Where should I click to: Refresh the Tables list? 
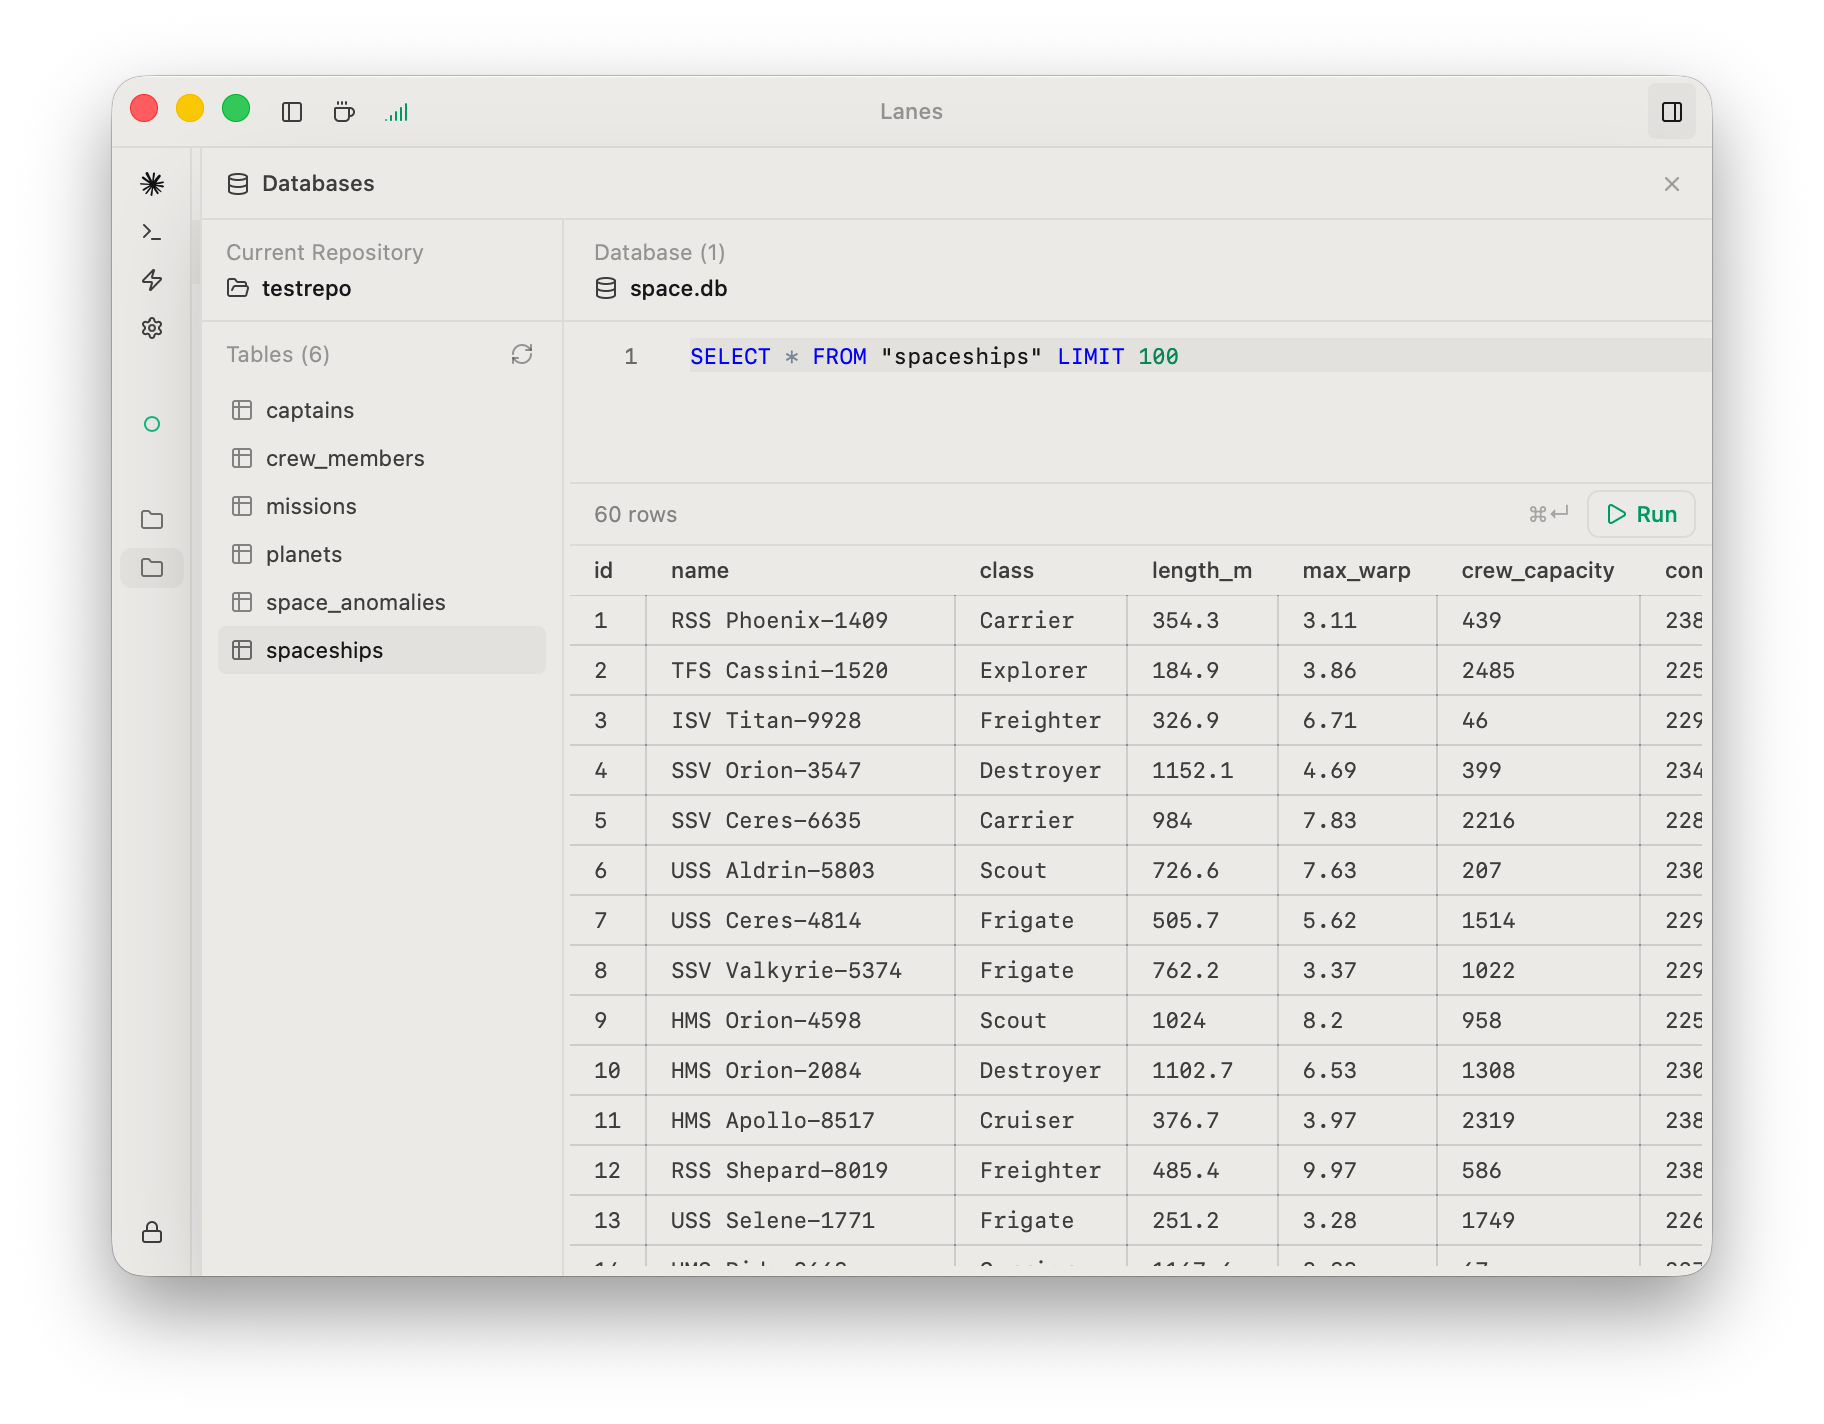click(522, 354)
